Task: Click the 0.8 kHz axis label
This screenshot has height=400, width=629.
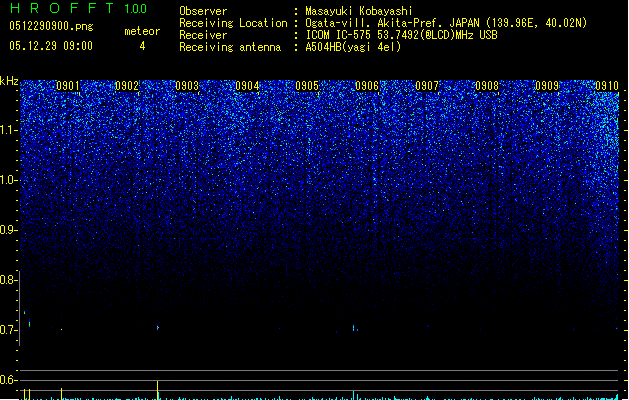Action: click(8, 280)
